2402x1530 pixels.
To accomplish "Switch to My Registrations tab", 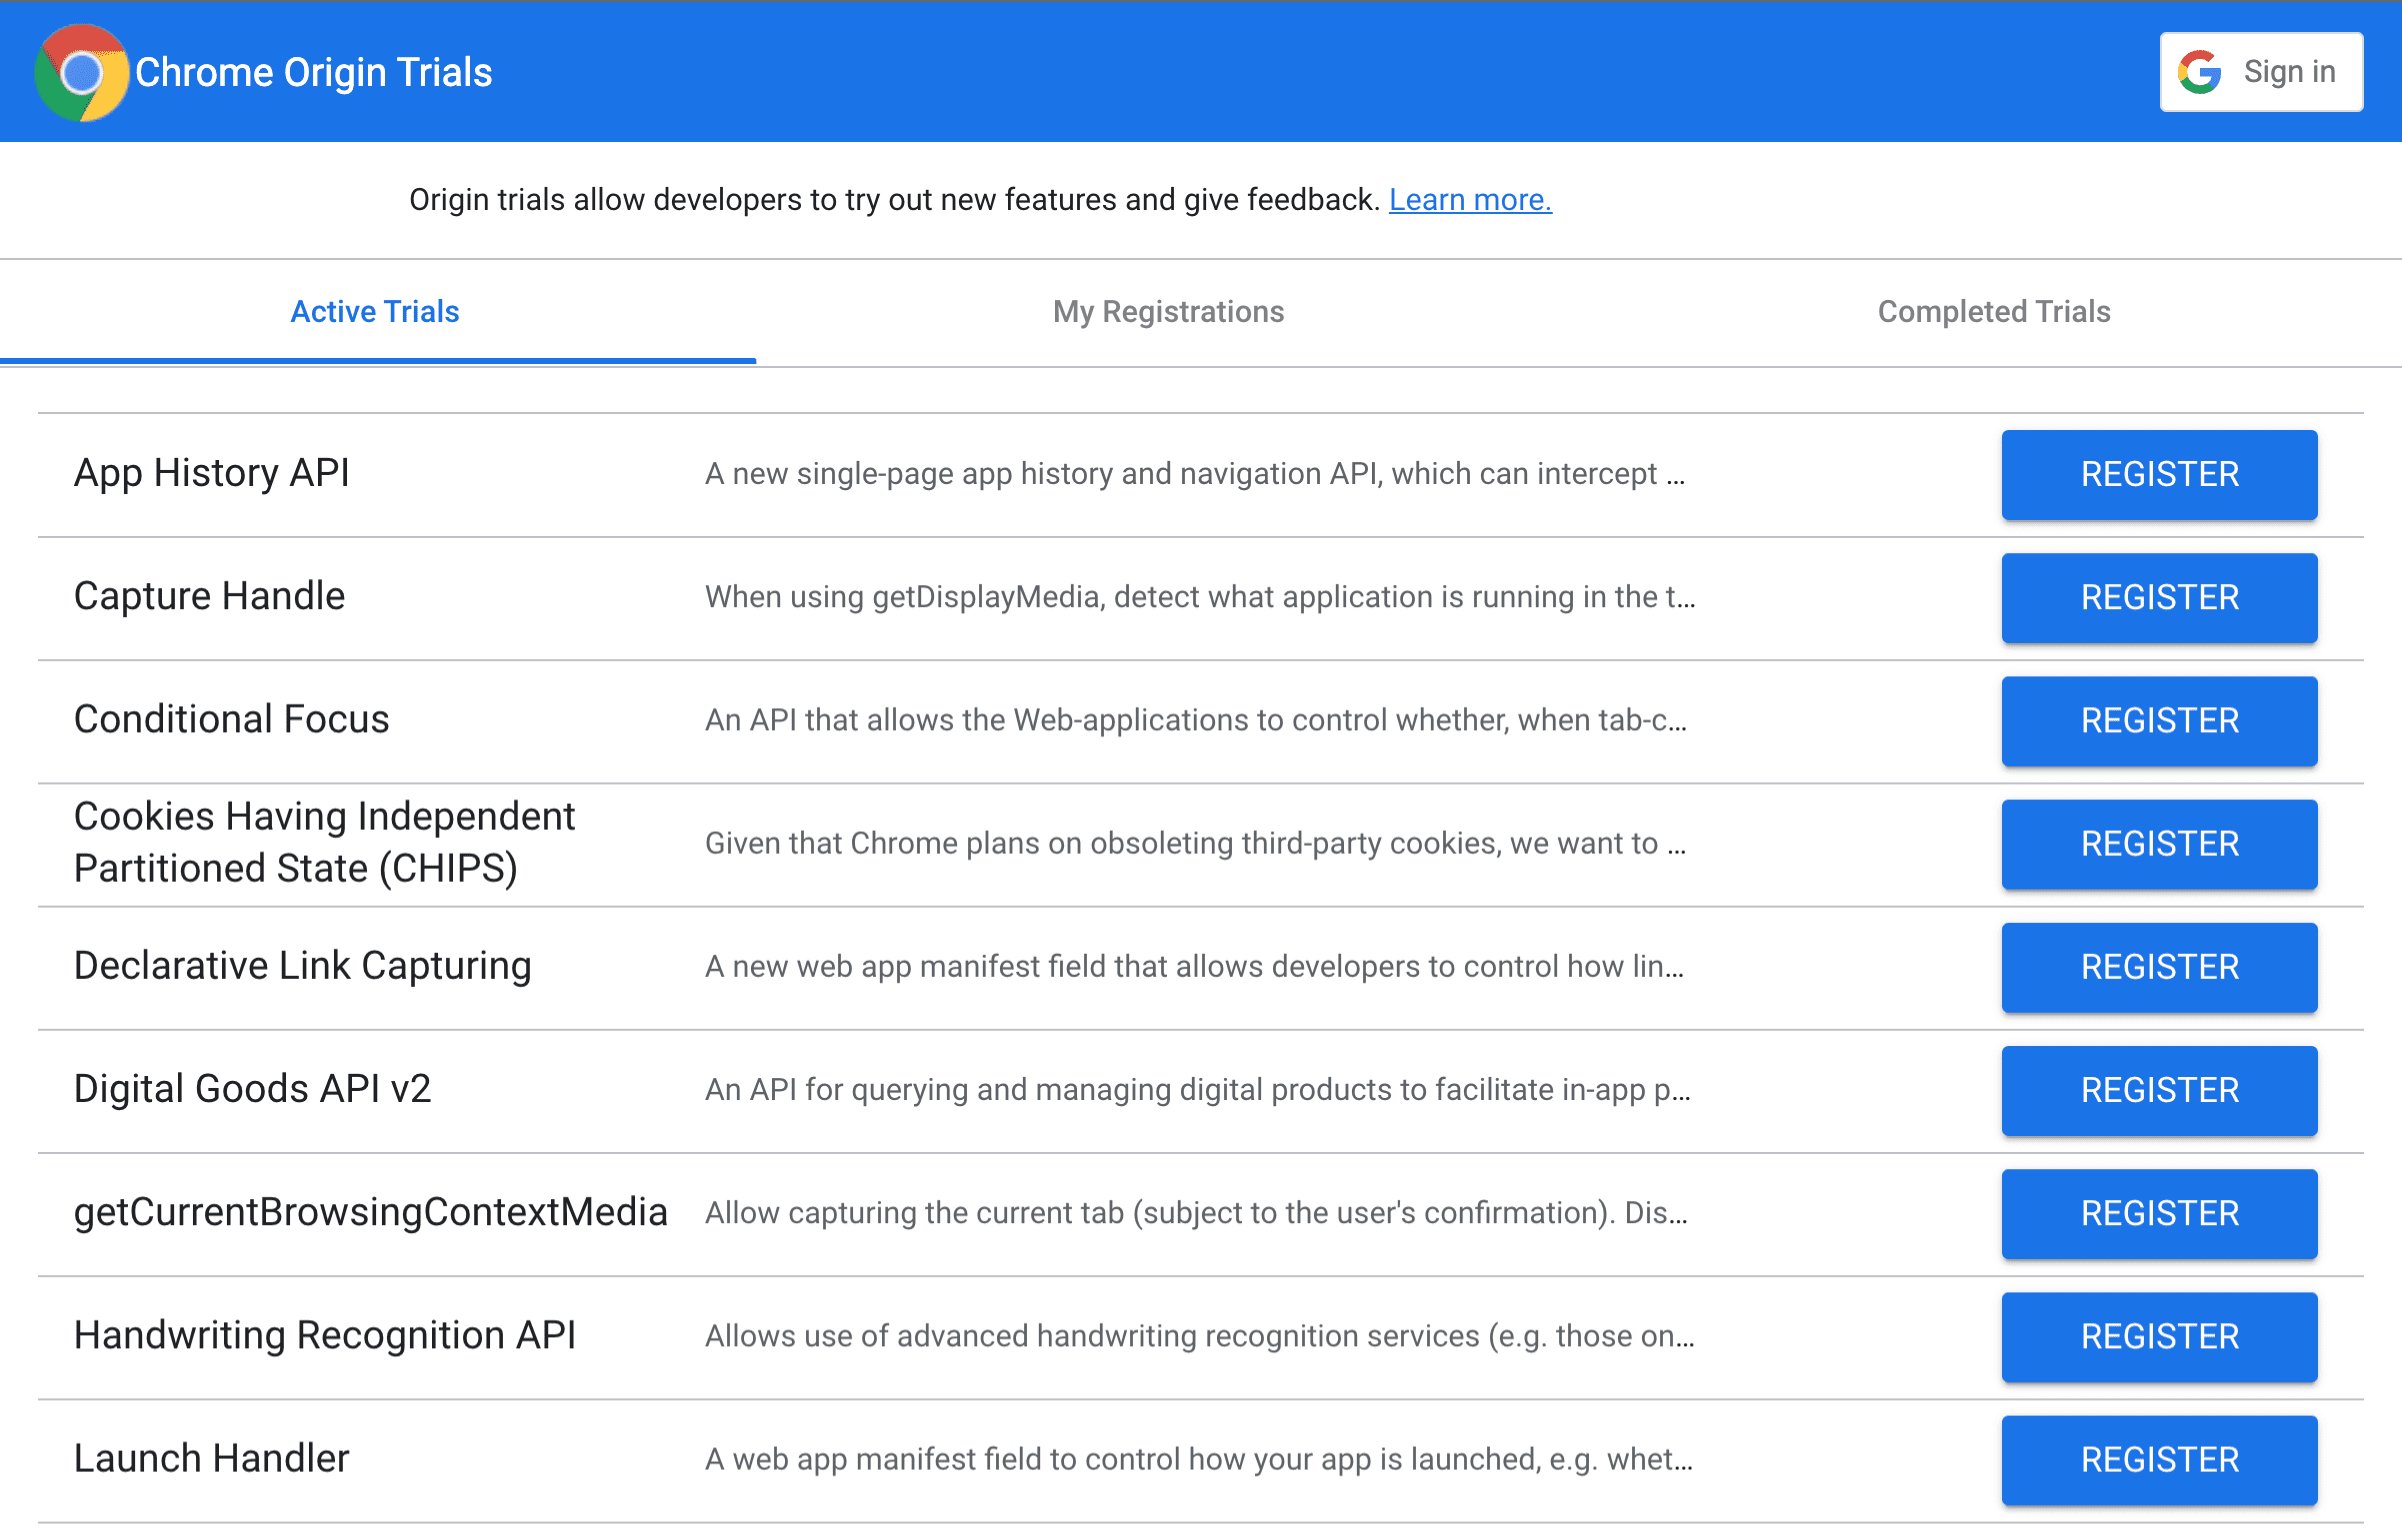I will click(1168, 312).
